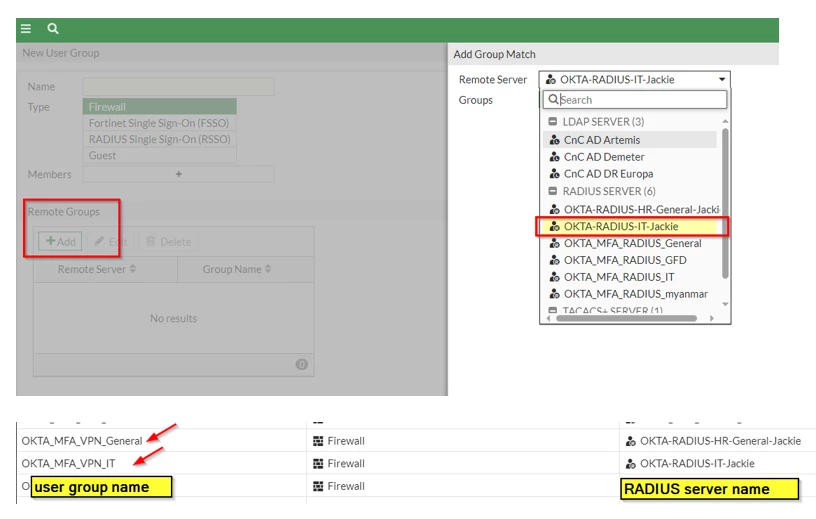The image size is (816, 519).
Task: Collapse the LDAP SERVER (3) group
Action: (x=553, y=121)
